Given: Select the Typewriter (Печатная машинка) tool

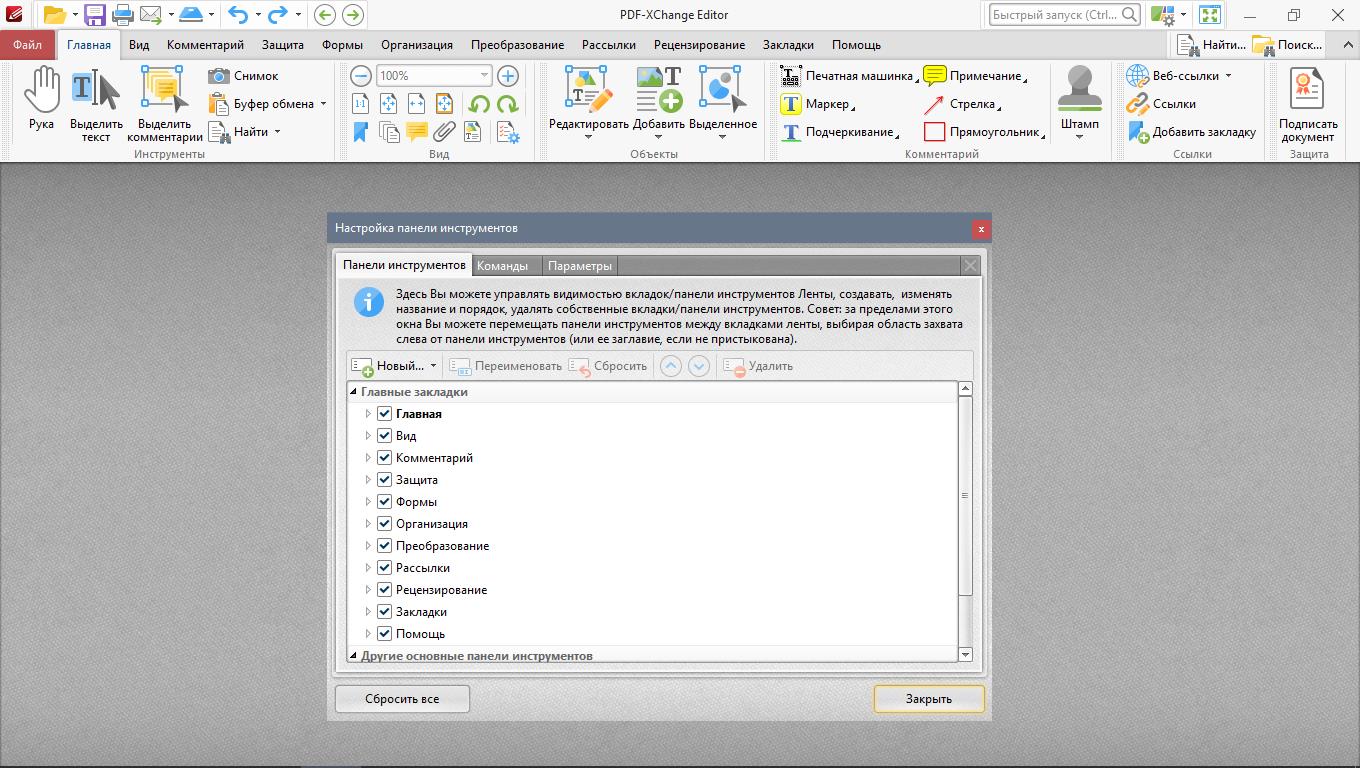Looking at the screenshot, I should [849, 76].
